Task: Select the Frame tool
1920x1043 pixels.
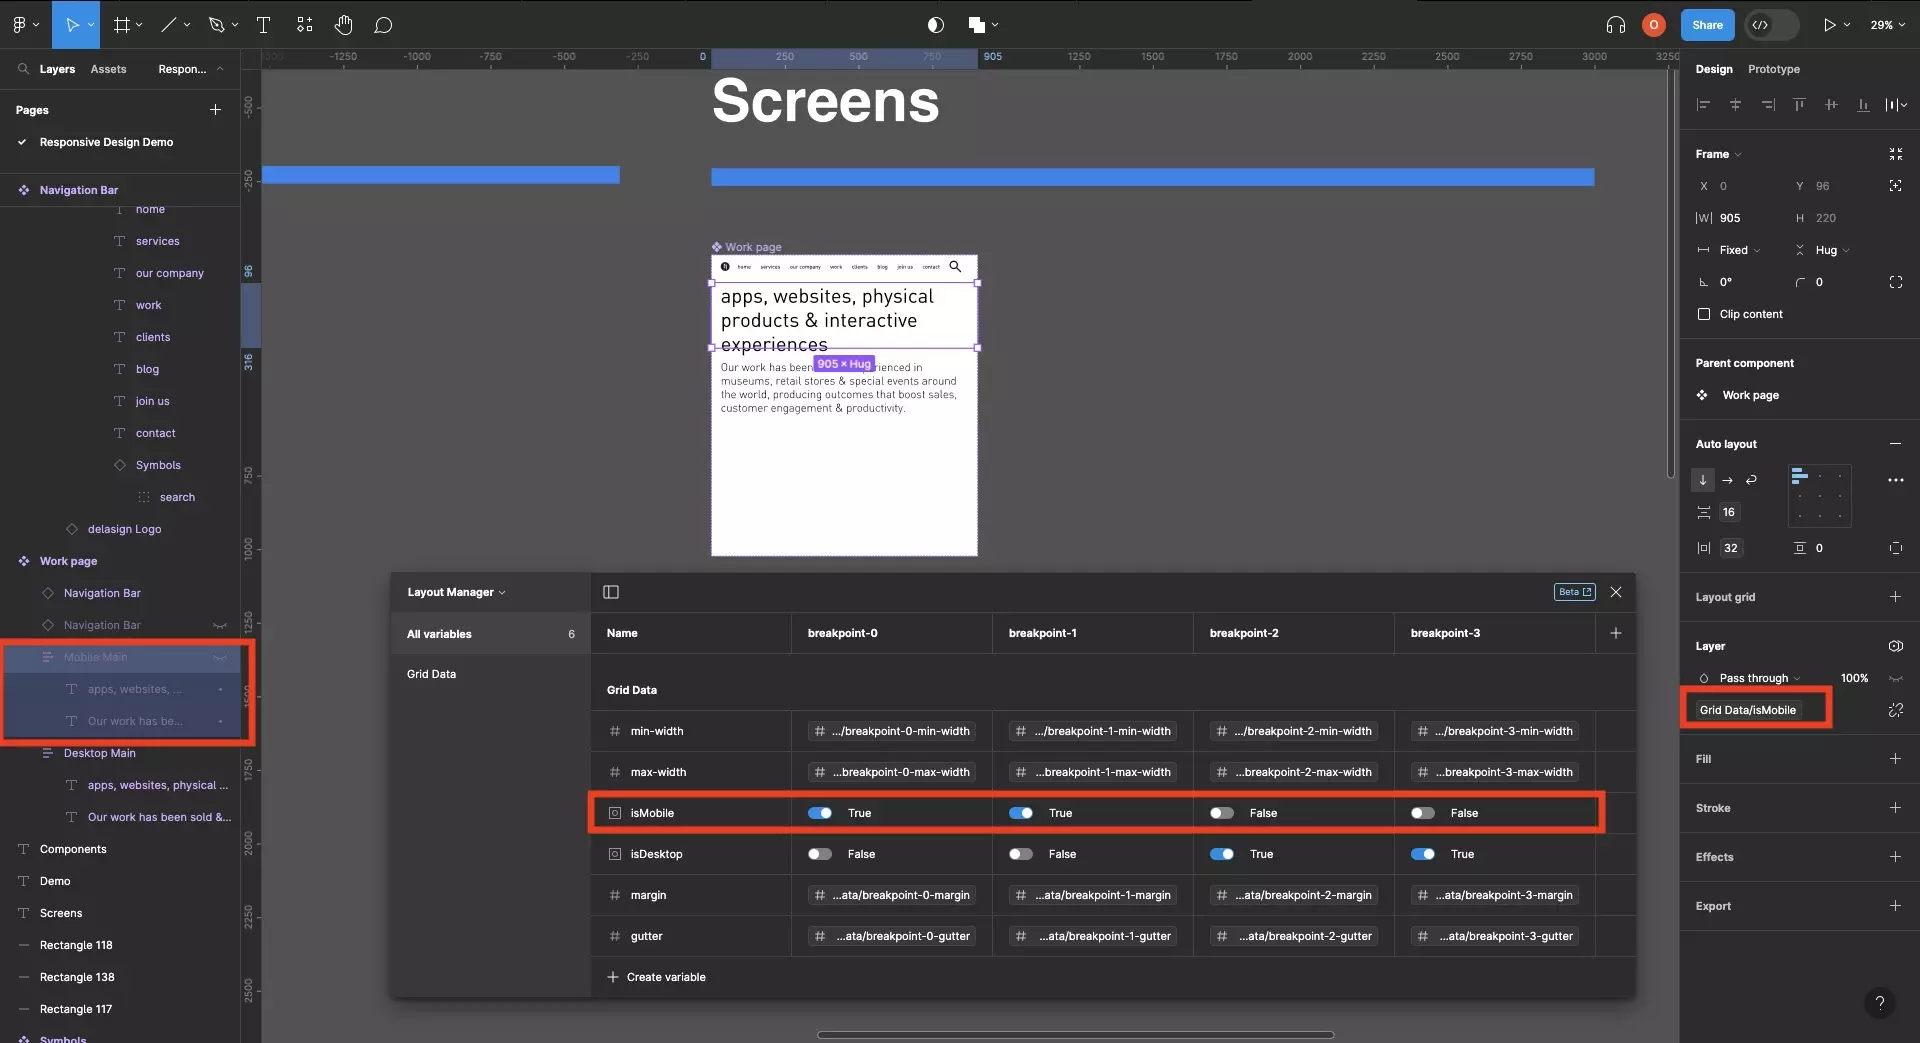Action: (122, 25)
